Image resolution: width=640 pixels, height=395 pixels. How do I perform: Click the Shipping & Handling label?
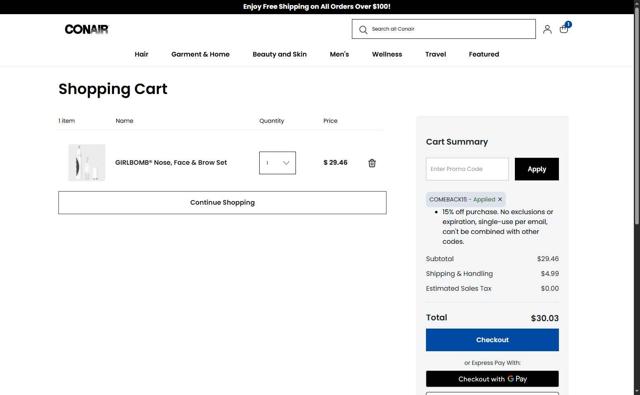point(459,273)
